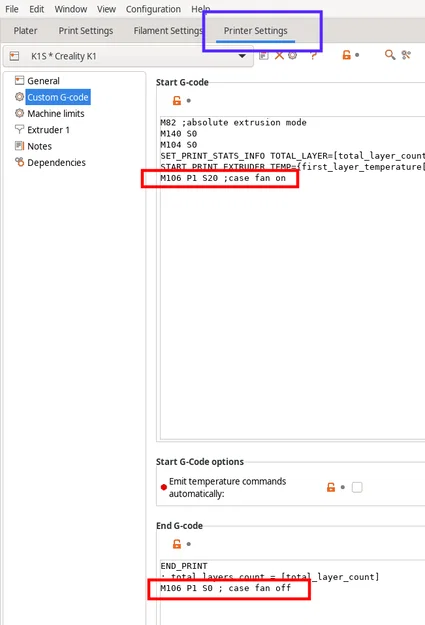425x625 pixels.
Task: Open the Help menu
Action: coord(201,9)
